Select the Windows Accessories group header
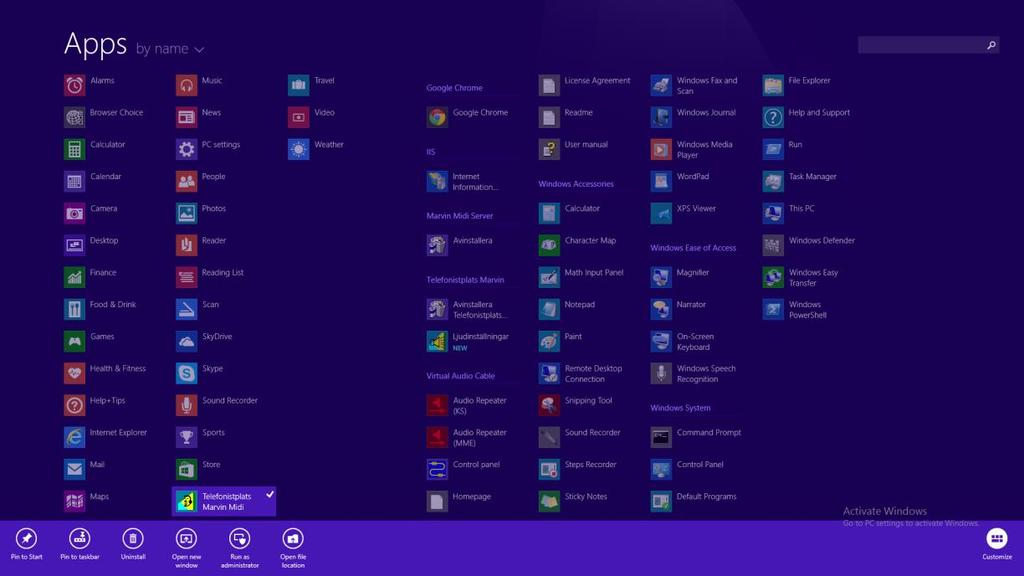The height and width of the screenshot is (576, 1024). 576,184
